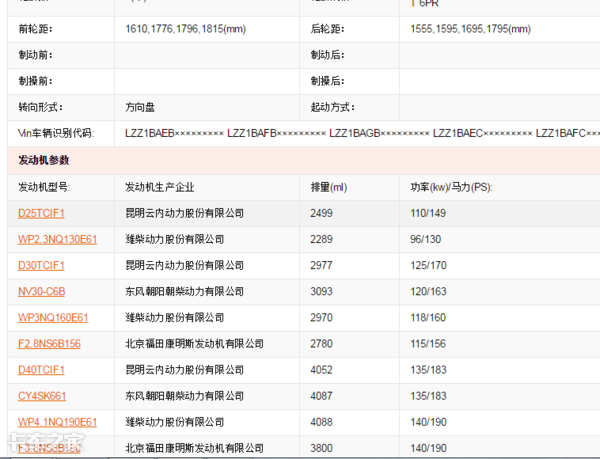Click displacement value 2970
The image size is (600, 459).
[321, 317]
